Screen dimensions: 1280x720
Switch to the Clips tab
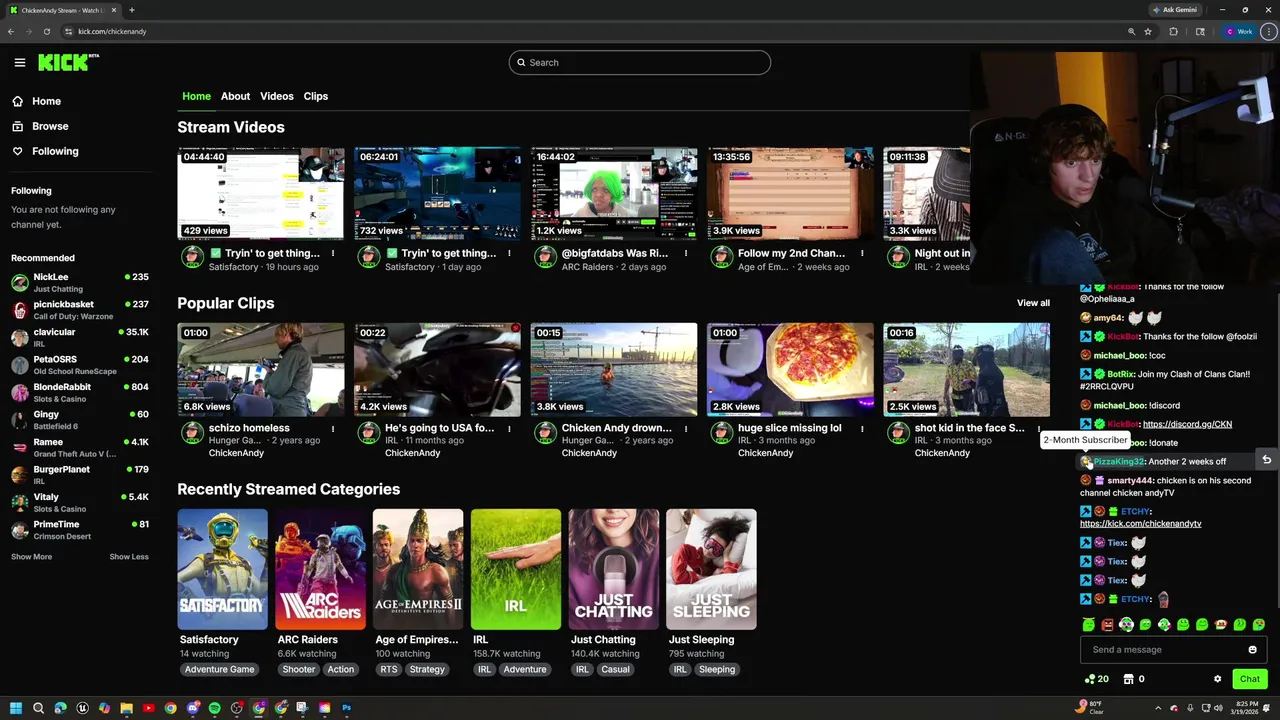(x=316, y=96)
